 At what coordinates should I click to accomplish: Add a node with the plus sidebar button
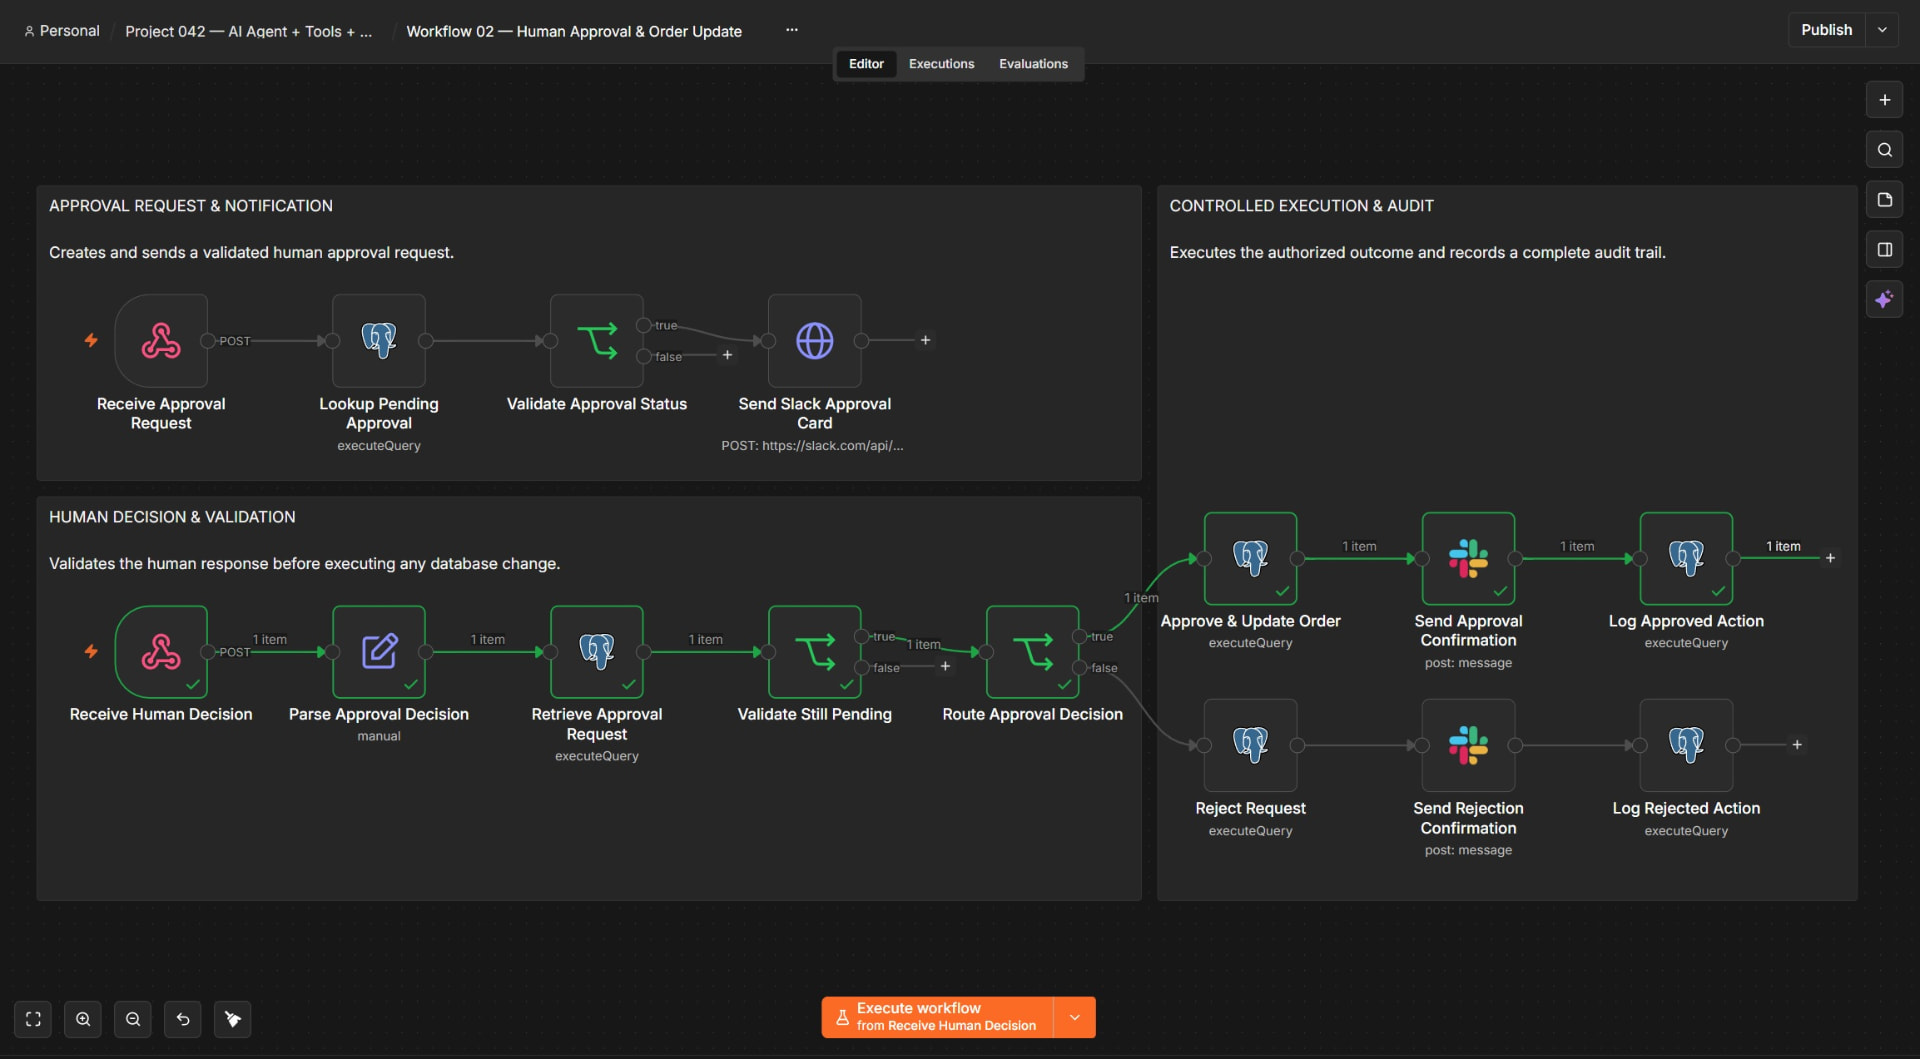tap(1884, 100)
